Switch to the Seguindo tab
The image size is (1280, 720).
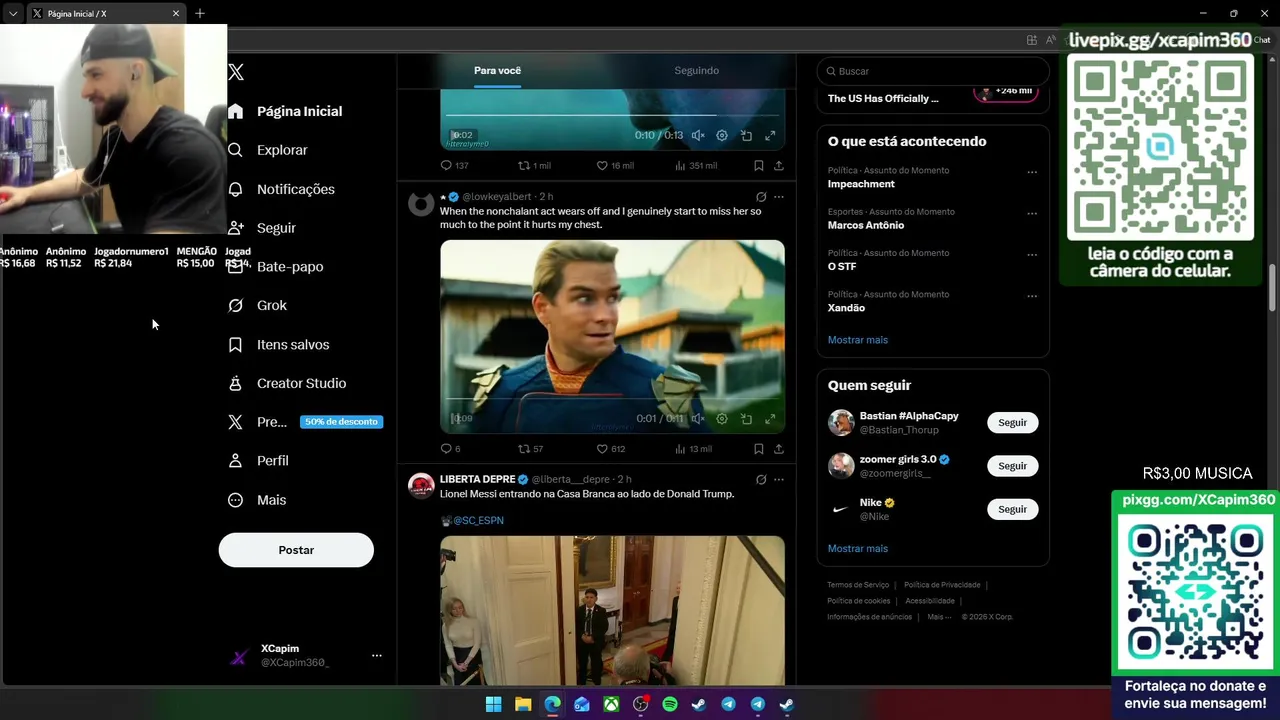(696, 71)
